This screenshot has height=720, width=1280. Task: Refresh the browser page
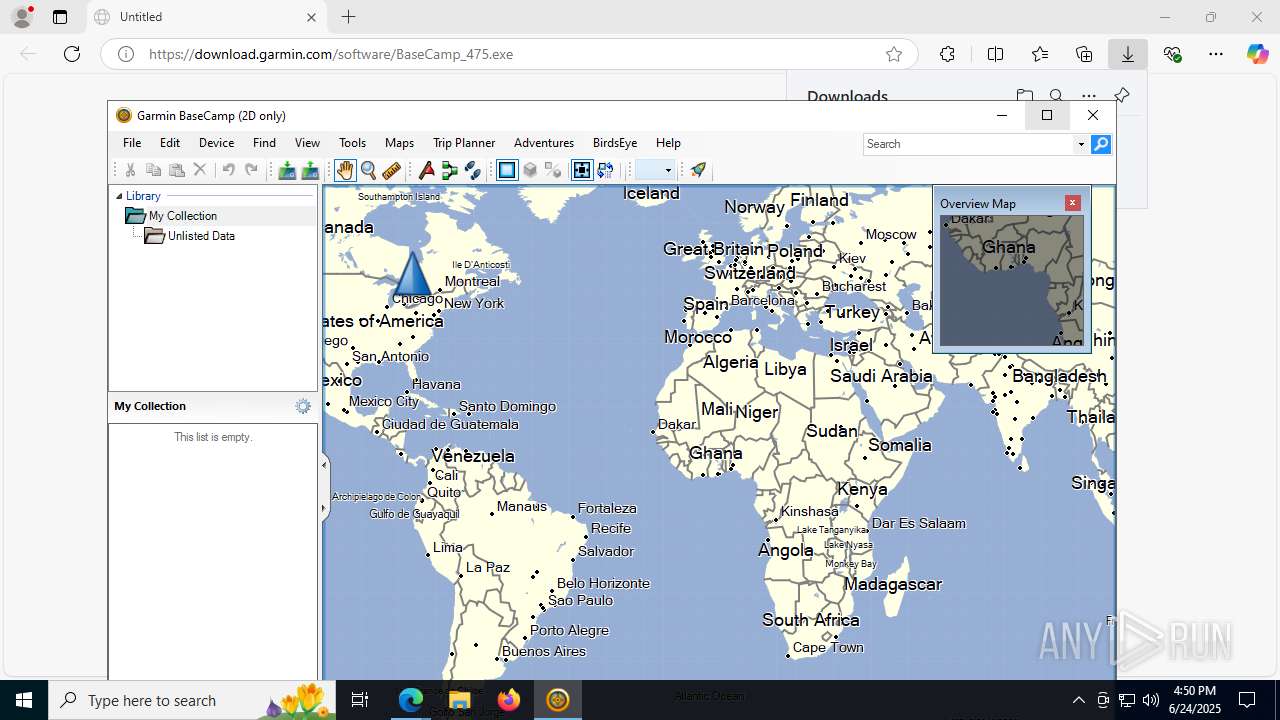click(72, 54)
